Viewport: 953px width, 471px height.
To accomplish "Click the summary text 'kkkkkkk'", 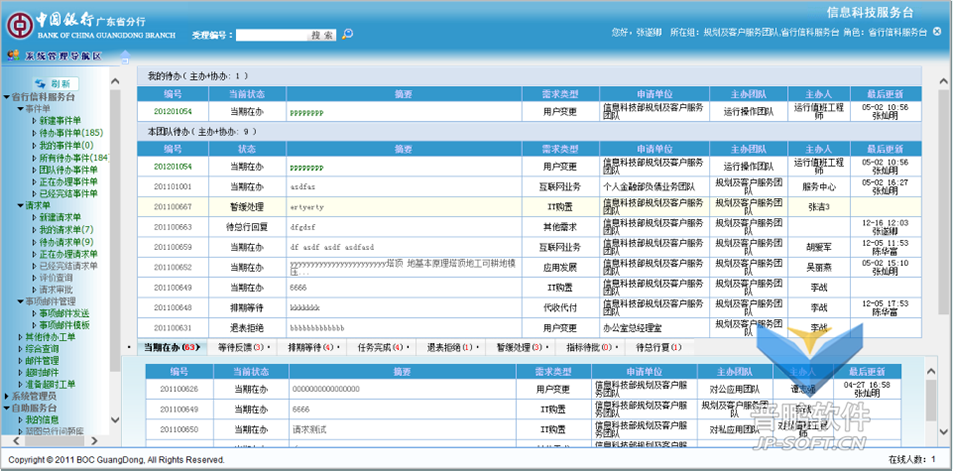I will [304, 308].
